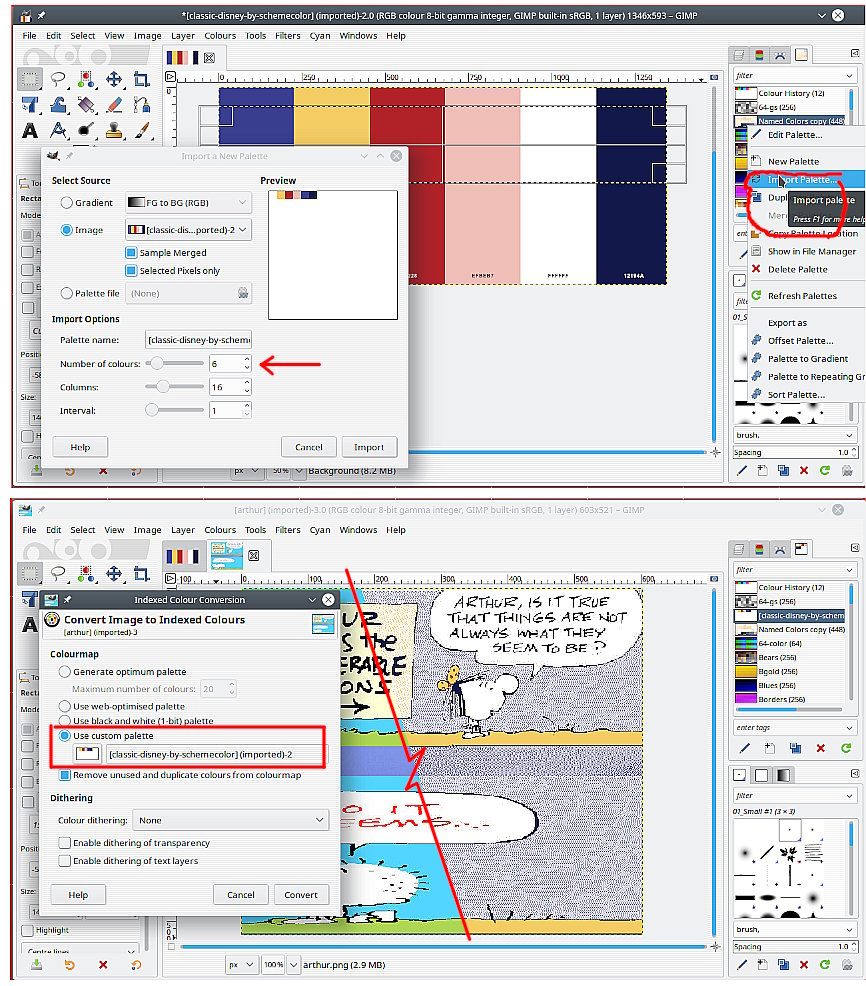This screenshot has width=866, height=986.
Task: Select the Bucket Fill tool in classic-disney window
Action: click(86, 104)
